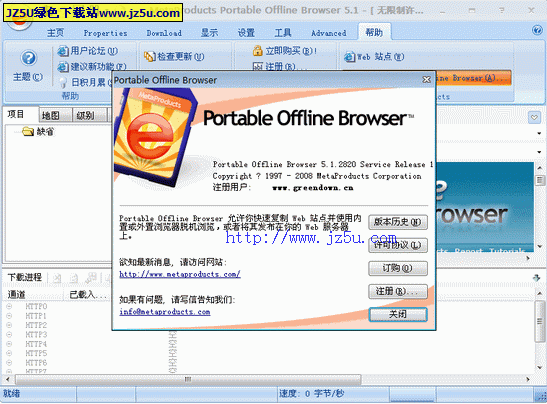Click the download list vertical scrollbar thumb
This screenshot has height=404, width=547.
[539, 321]
